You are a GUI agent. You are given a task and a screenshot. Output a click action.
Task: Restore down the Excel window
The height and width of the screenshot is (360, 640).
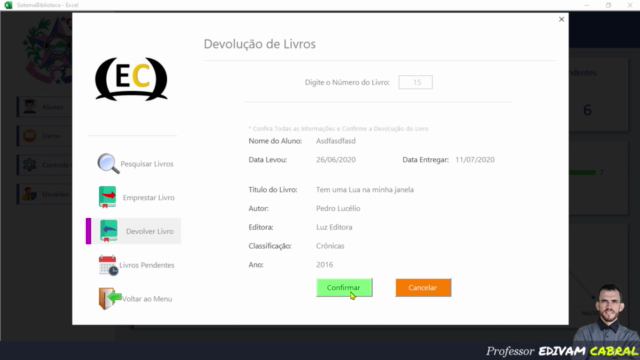608,5
